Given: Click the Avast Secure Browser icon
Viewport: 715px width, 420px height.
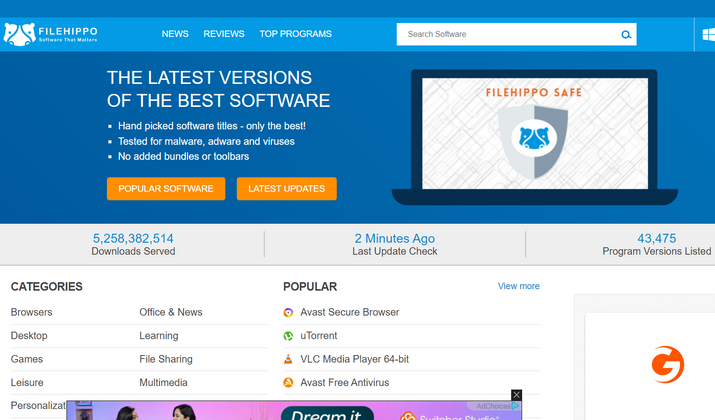Looking at the screenshot, I should (x=289, y=313).
